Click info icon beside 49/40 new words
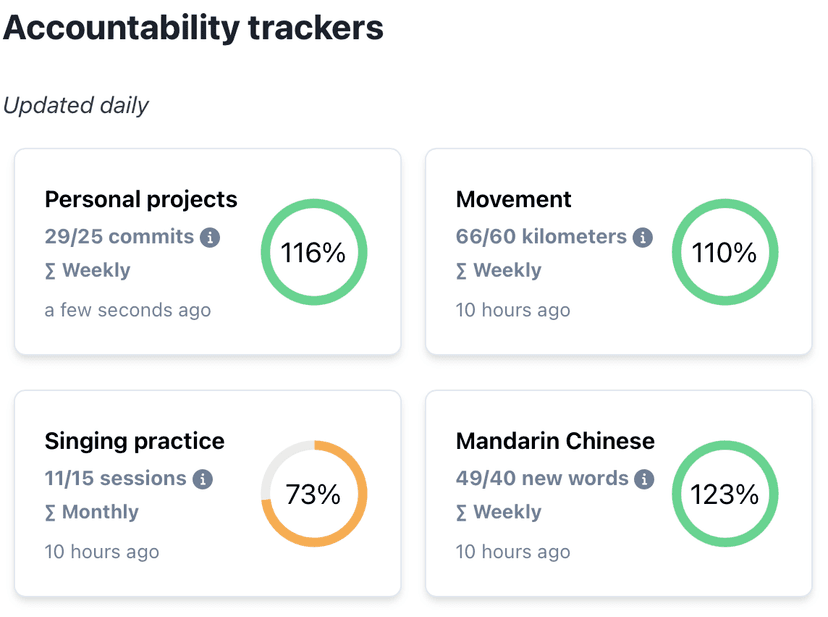Image resolution: width=828 pixels, height=617 pixels. pyautogui.click(x=644, y=479)
